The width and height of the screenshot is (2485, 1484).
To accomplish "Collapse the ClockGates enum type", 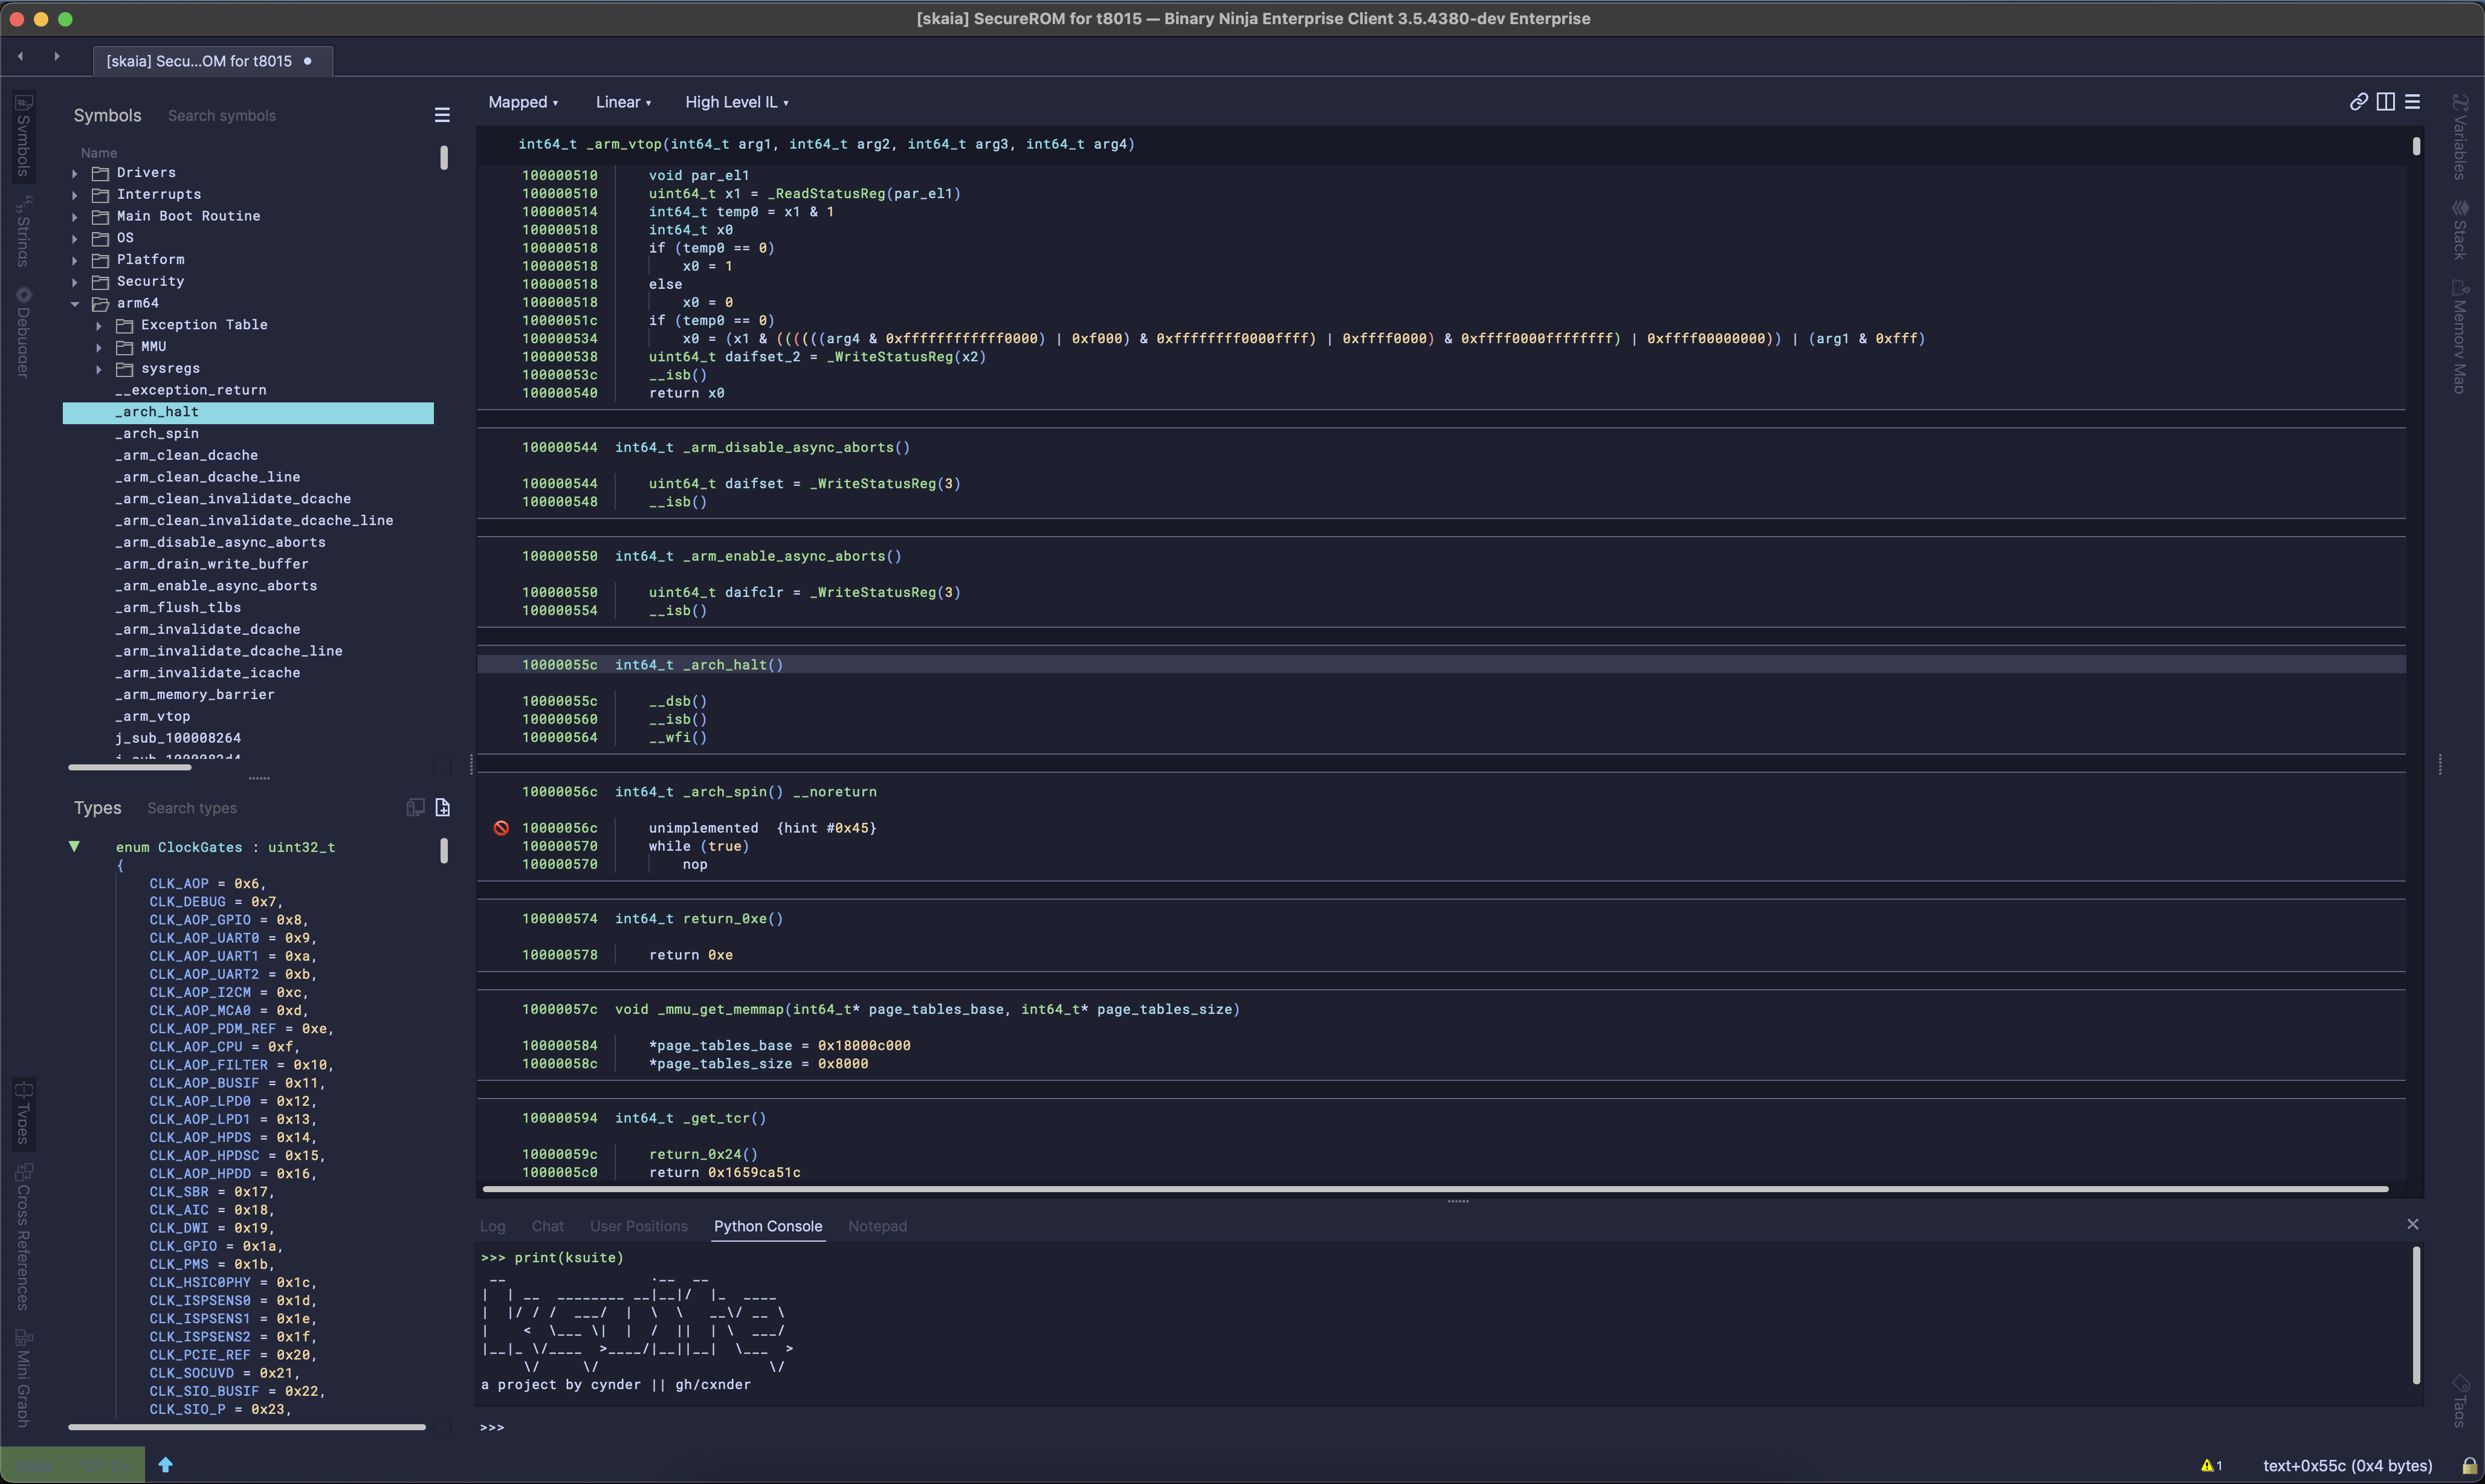I will (74, 847).
